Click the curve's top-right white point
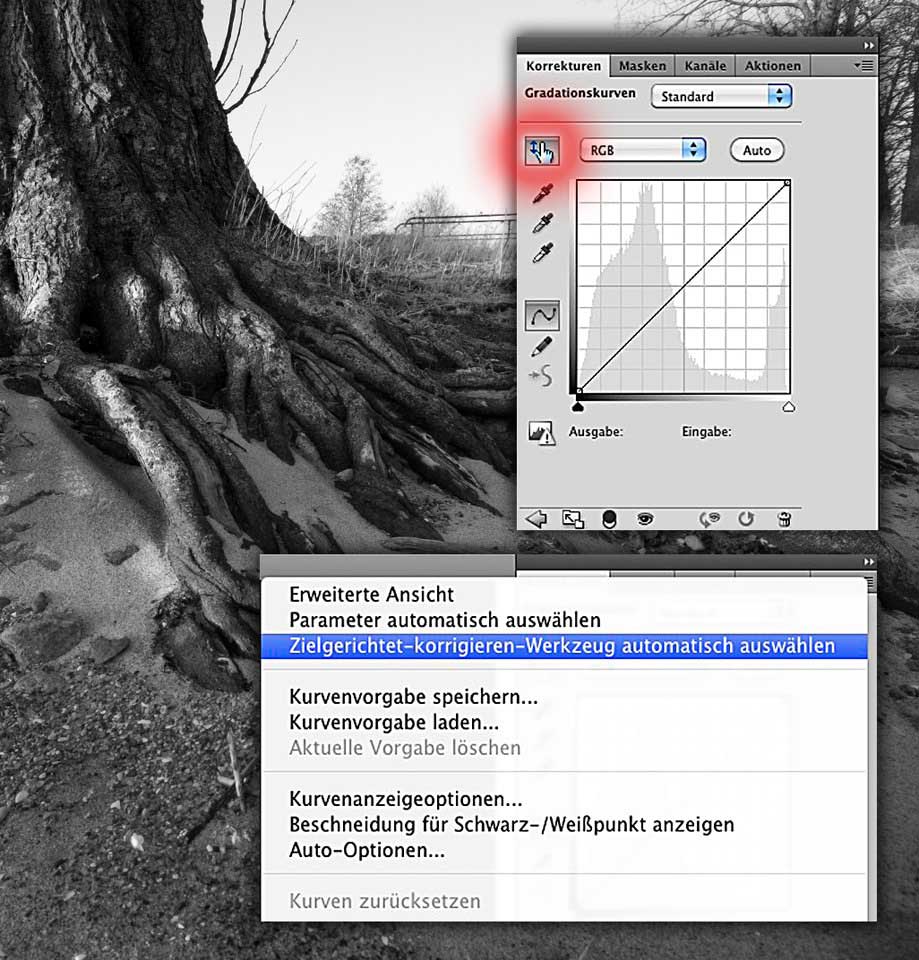The height and width of the screenshot is (960, 919). tap(787, 182)
